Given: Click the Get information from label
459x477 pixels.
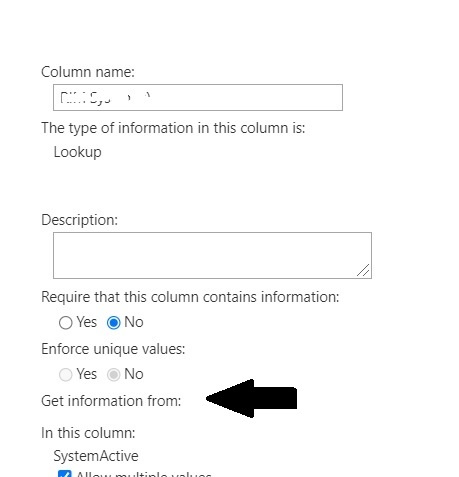Looking at the screenshot, I should 111,401.
